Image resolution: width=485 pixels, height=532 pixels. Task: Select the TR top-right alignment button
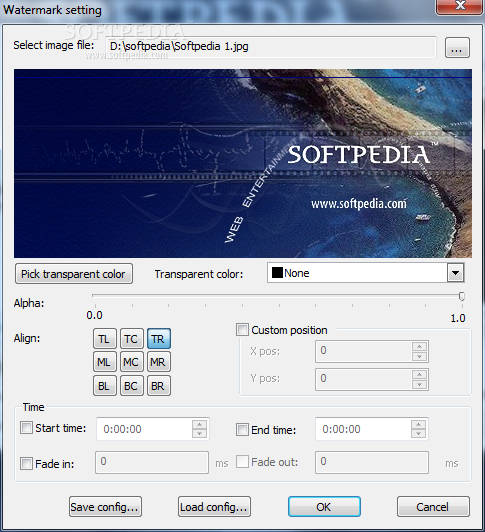pos(158,339)
